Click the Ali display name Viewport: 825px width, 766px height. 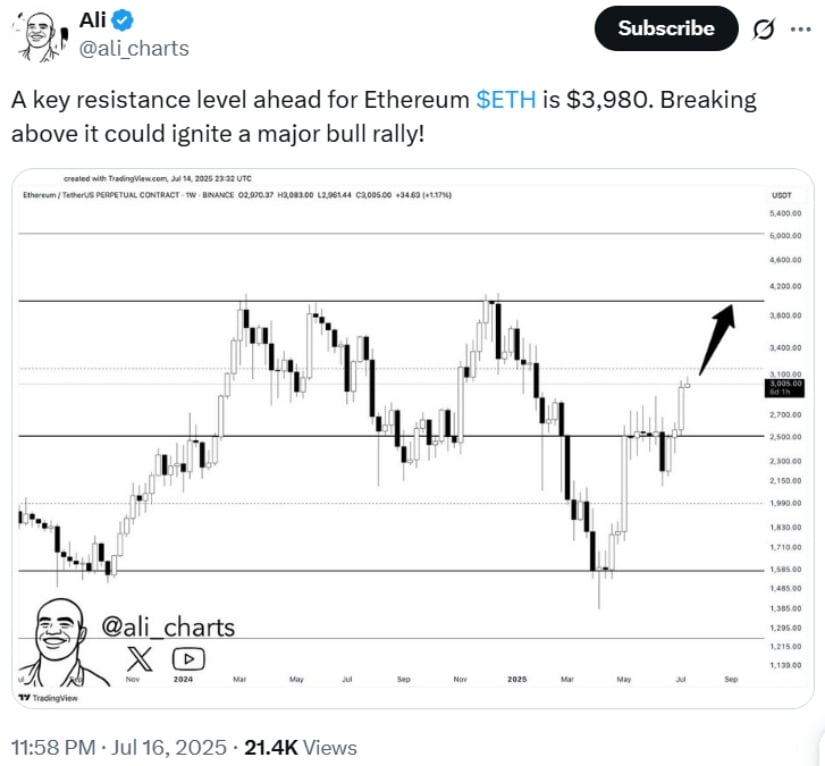93,21
